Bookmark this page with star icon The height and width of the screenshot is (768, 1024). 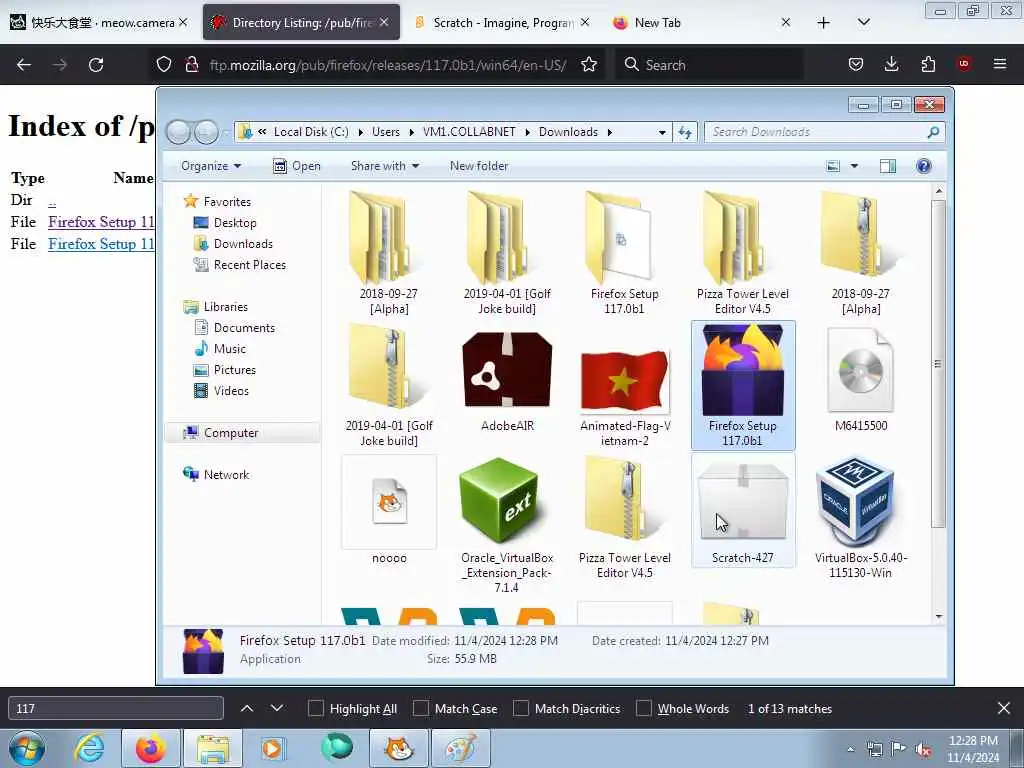point(588,65)
